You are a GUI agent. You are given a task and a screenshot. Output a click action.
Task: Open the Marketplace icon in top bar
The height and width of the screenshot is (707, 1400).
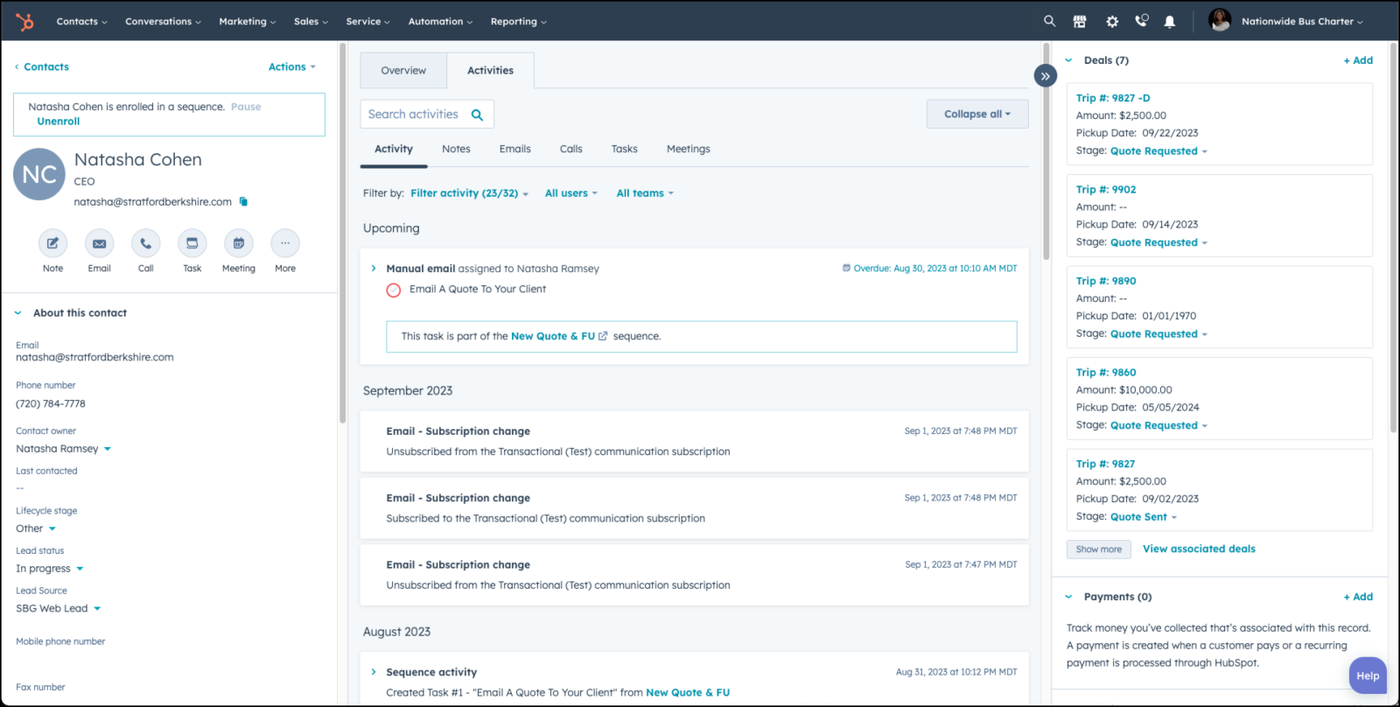pyautogui.click(x=1080, y=21)
